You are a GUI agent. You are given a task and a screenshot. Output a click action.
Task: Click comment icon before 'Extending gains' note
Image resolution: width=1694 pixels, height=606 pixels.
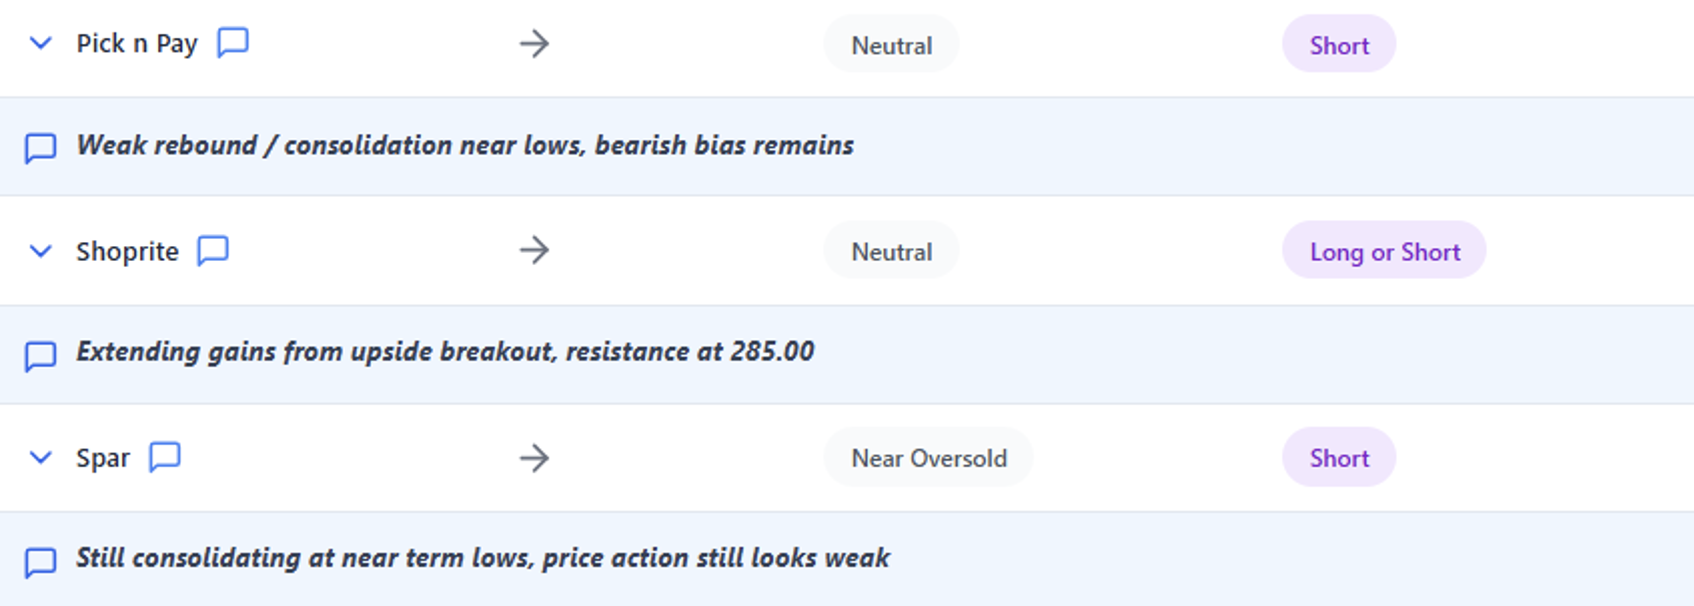click(40, 355)
